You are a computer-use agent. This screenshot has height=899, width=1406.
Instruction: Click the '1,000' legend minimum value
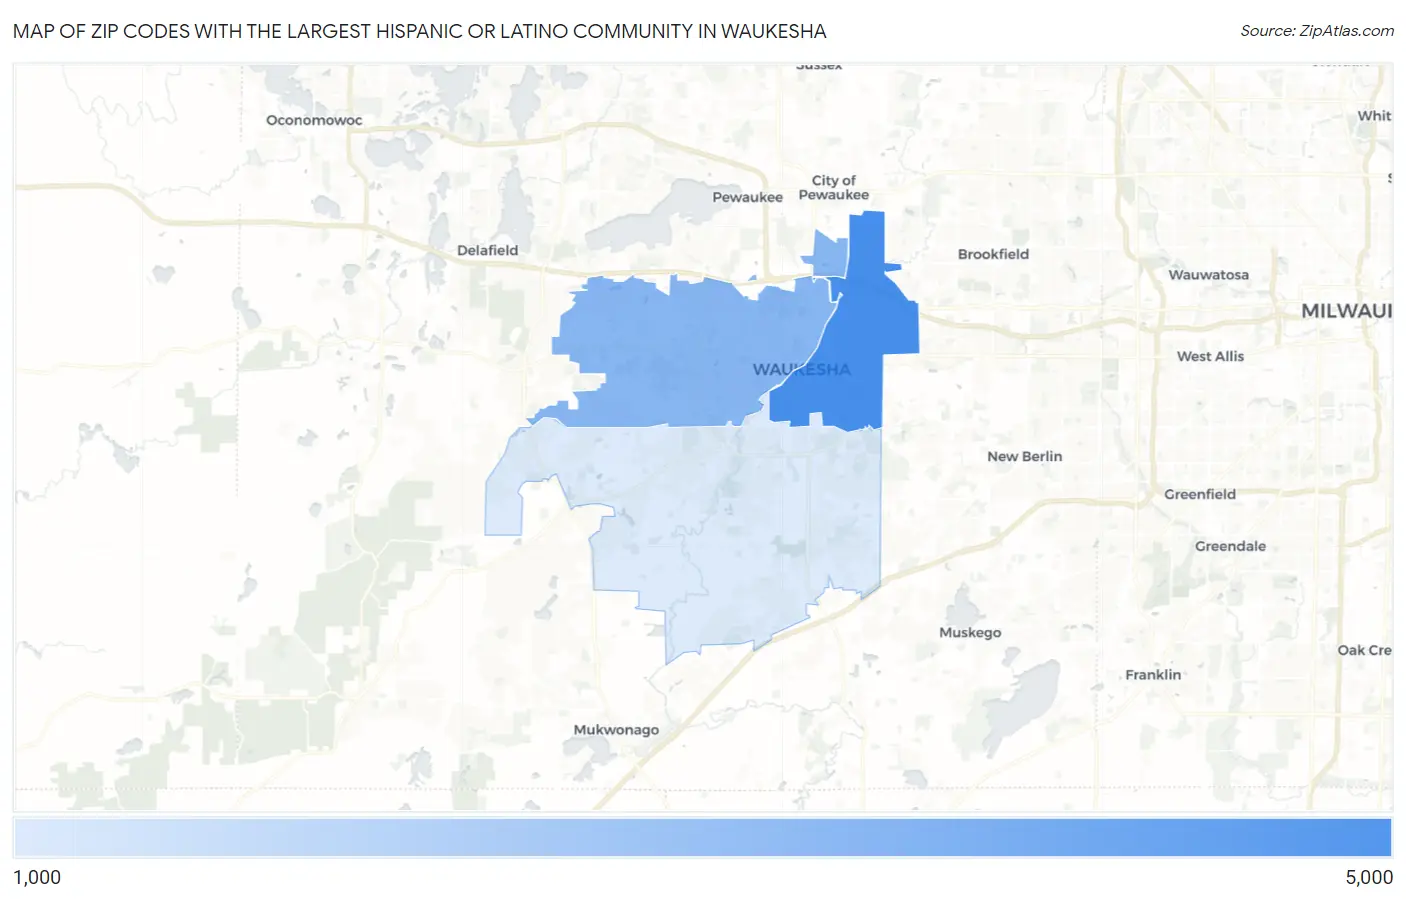(37, 877)
